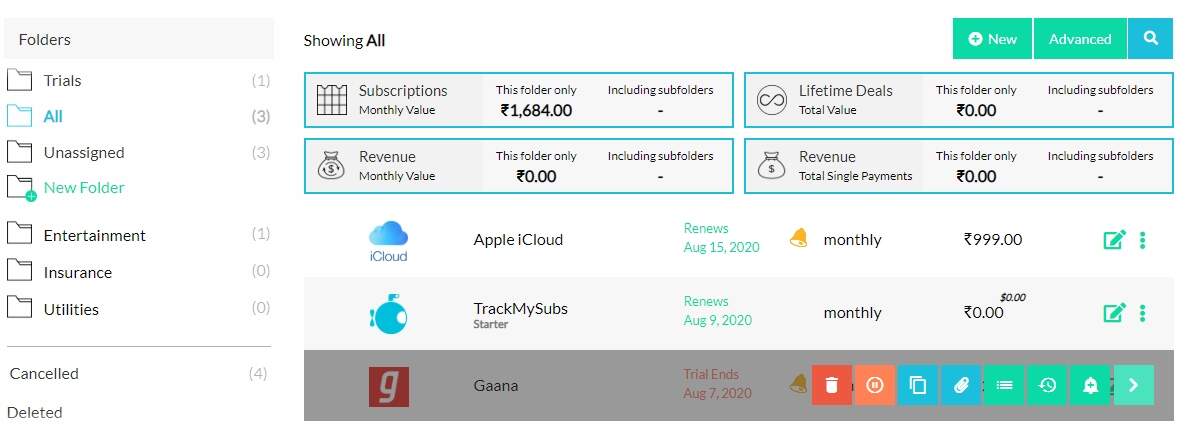This screenshot has height=438, width=1199.
Task: Toggle the Apple iCloud alert bell
Action: tap(798, 239)
